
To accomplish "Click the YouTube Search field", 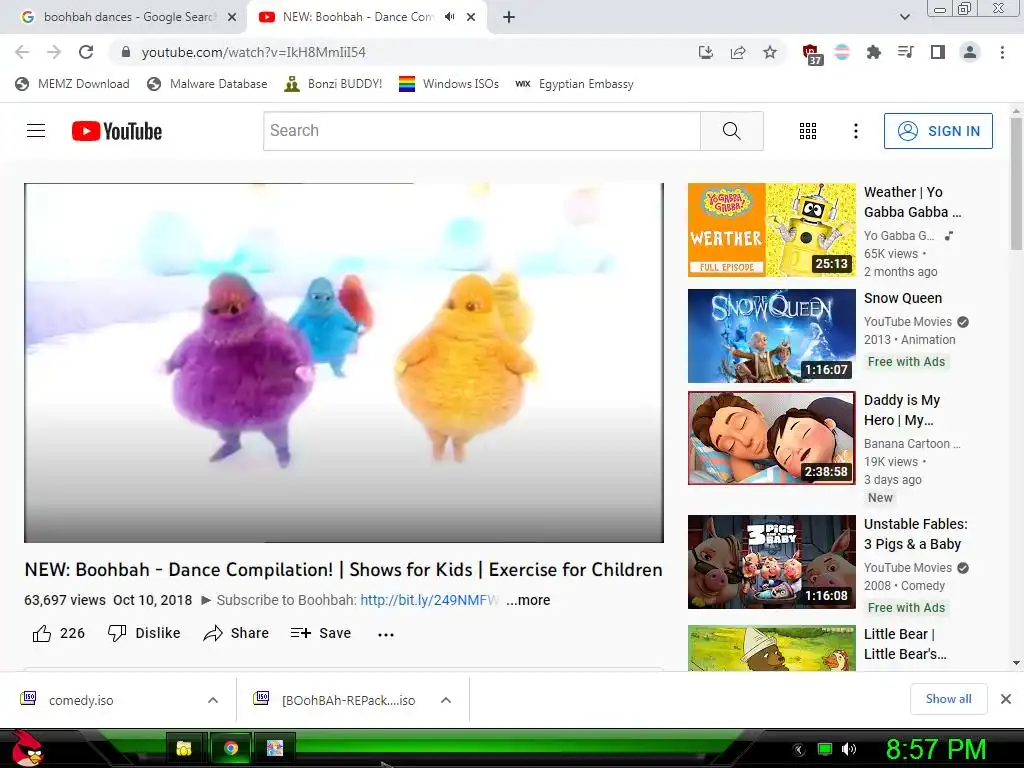I will (482, 131).
